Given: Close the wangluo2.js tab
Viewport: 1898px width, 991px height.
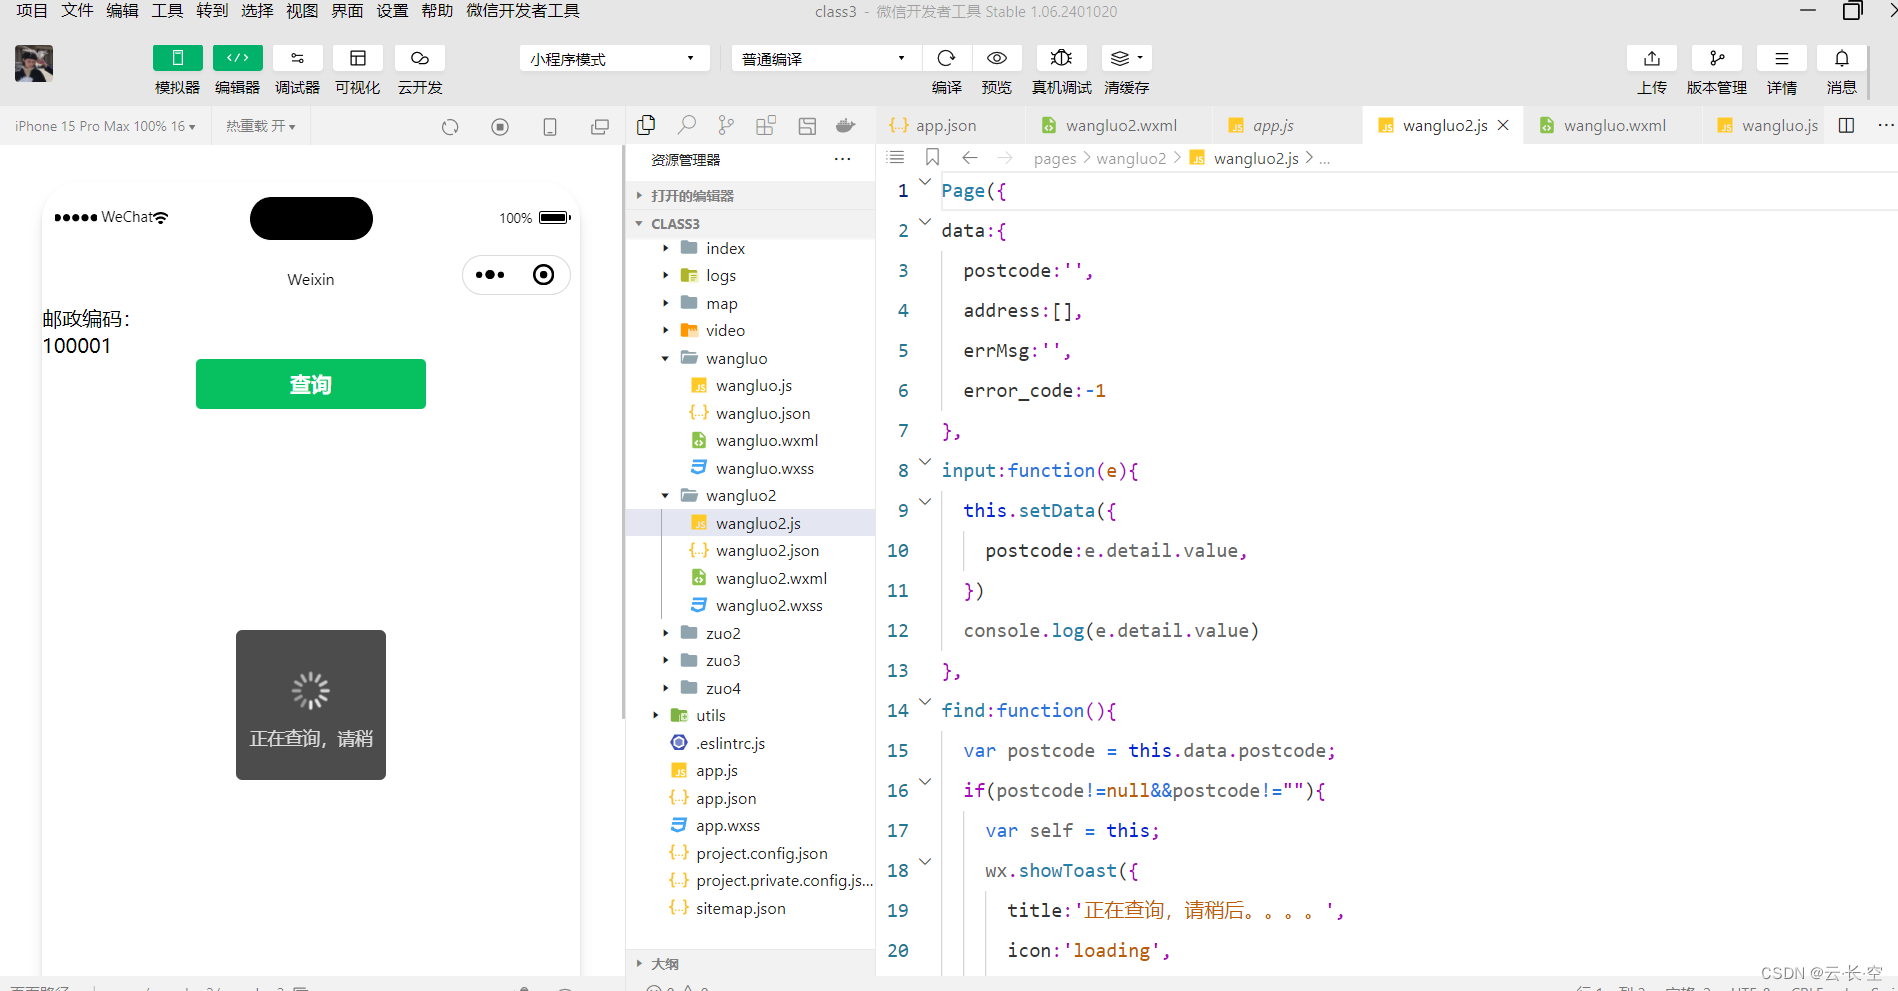Looking at the screenshot, I should click(x=1503, y=125).
